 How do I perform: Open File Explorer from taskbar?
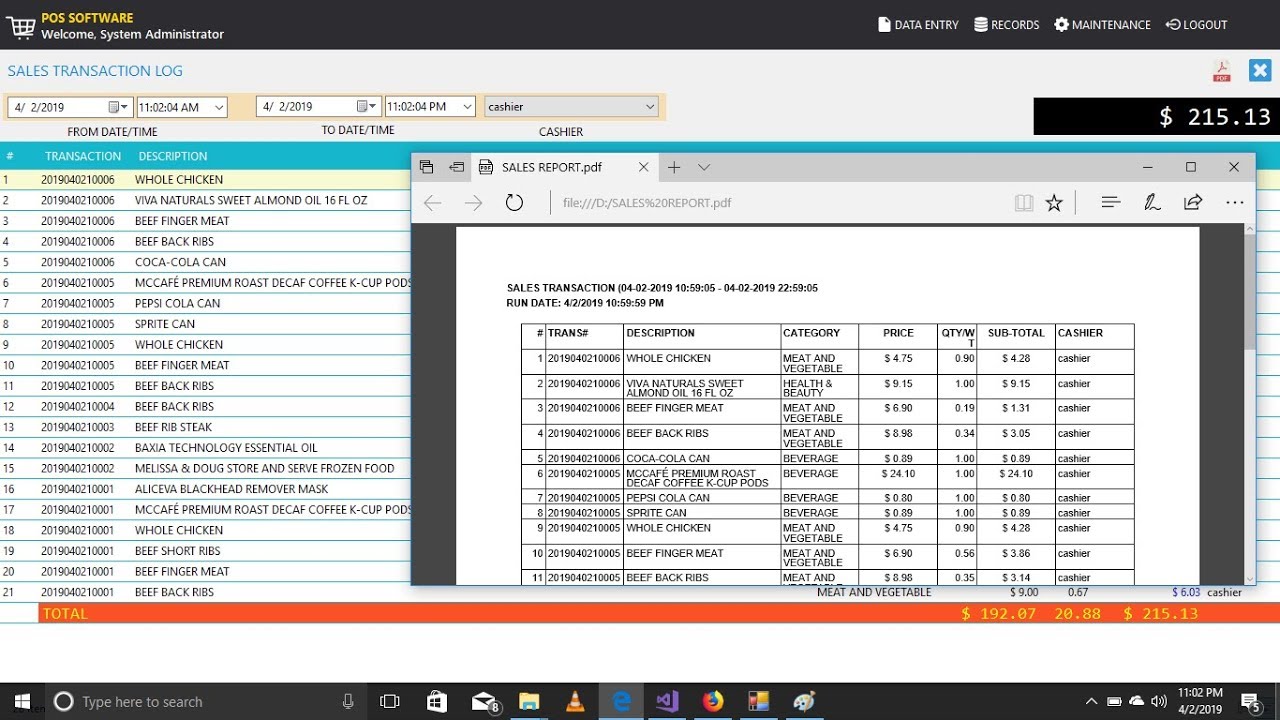(529, 701)
